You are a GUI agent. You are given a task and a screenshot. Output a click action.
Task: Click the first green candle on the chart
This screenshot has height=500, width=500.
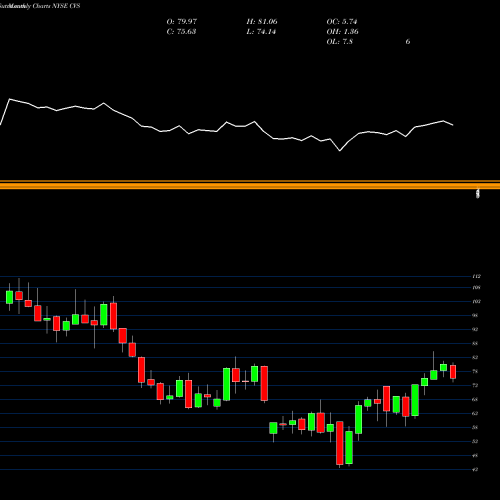pos(9,297)
